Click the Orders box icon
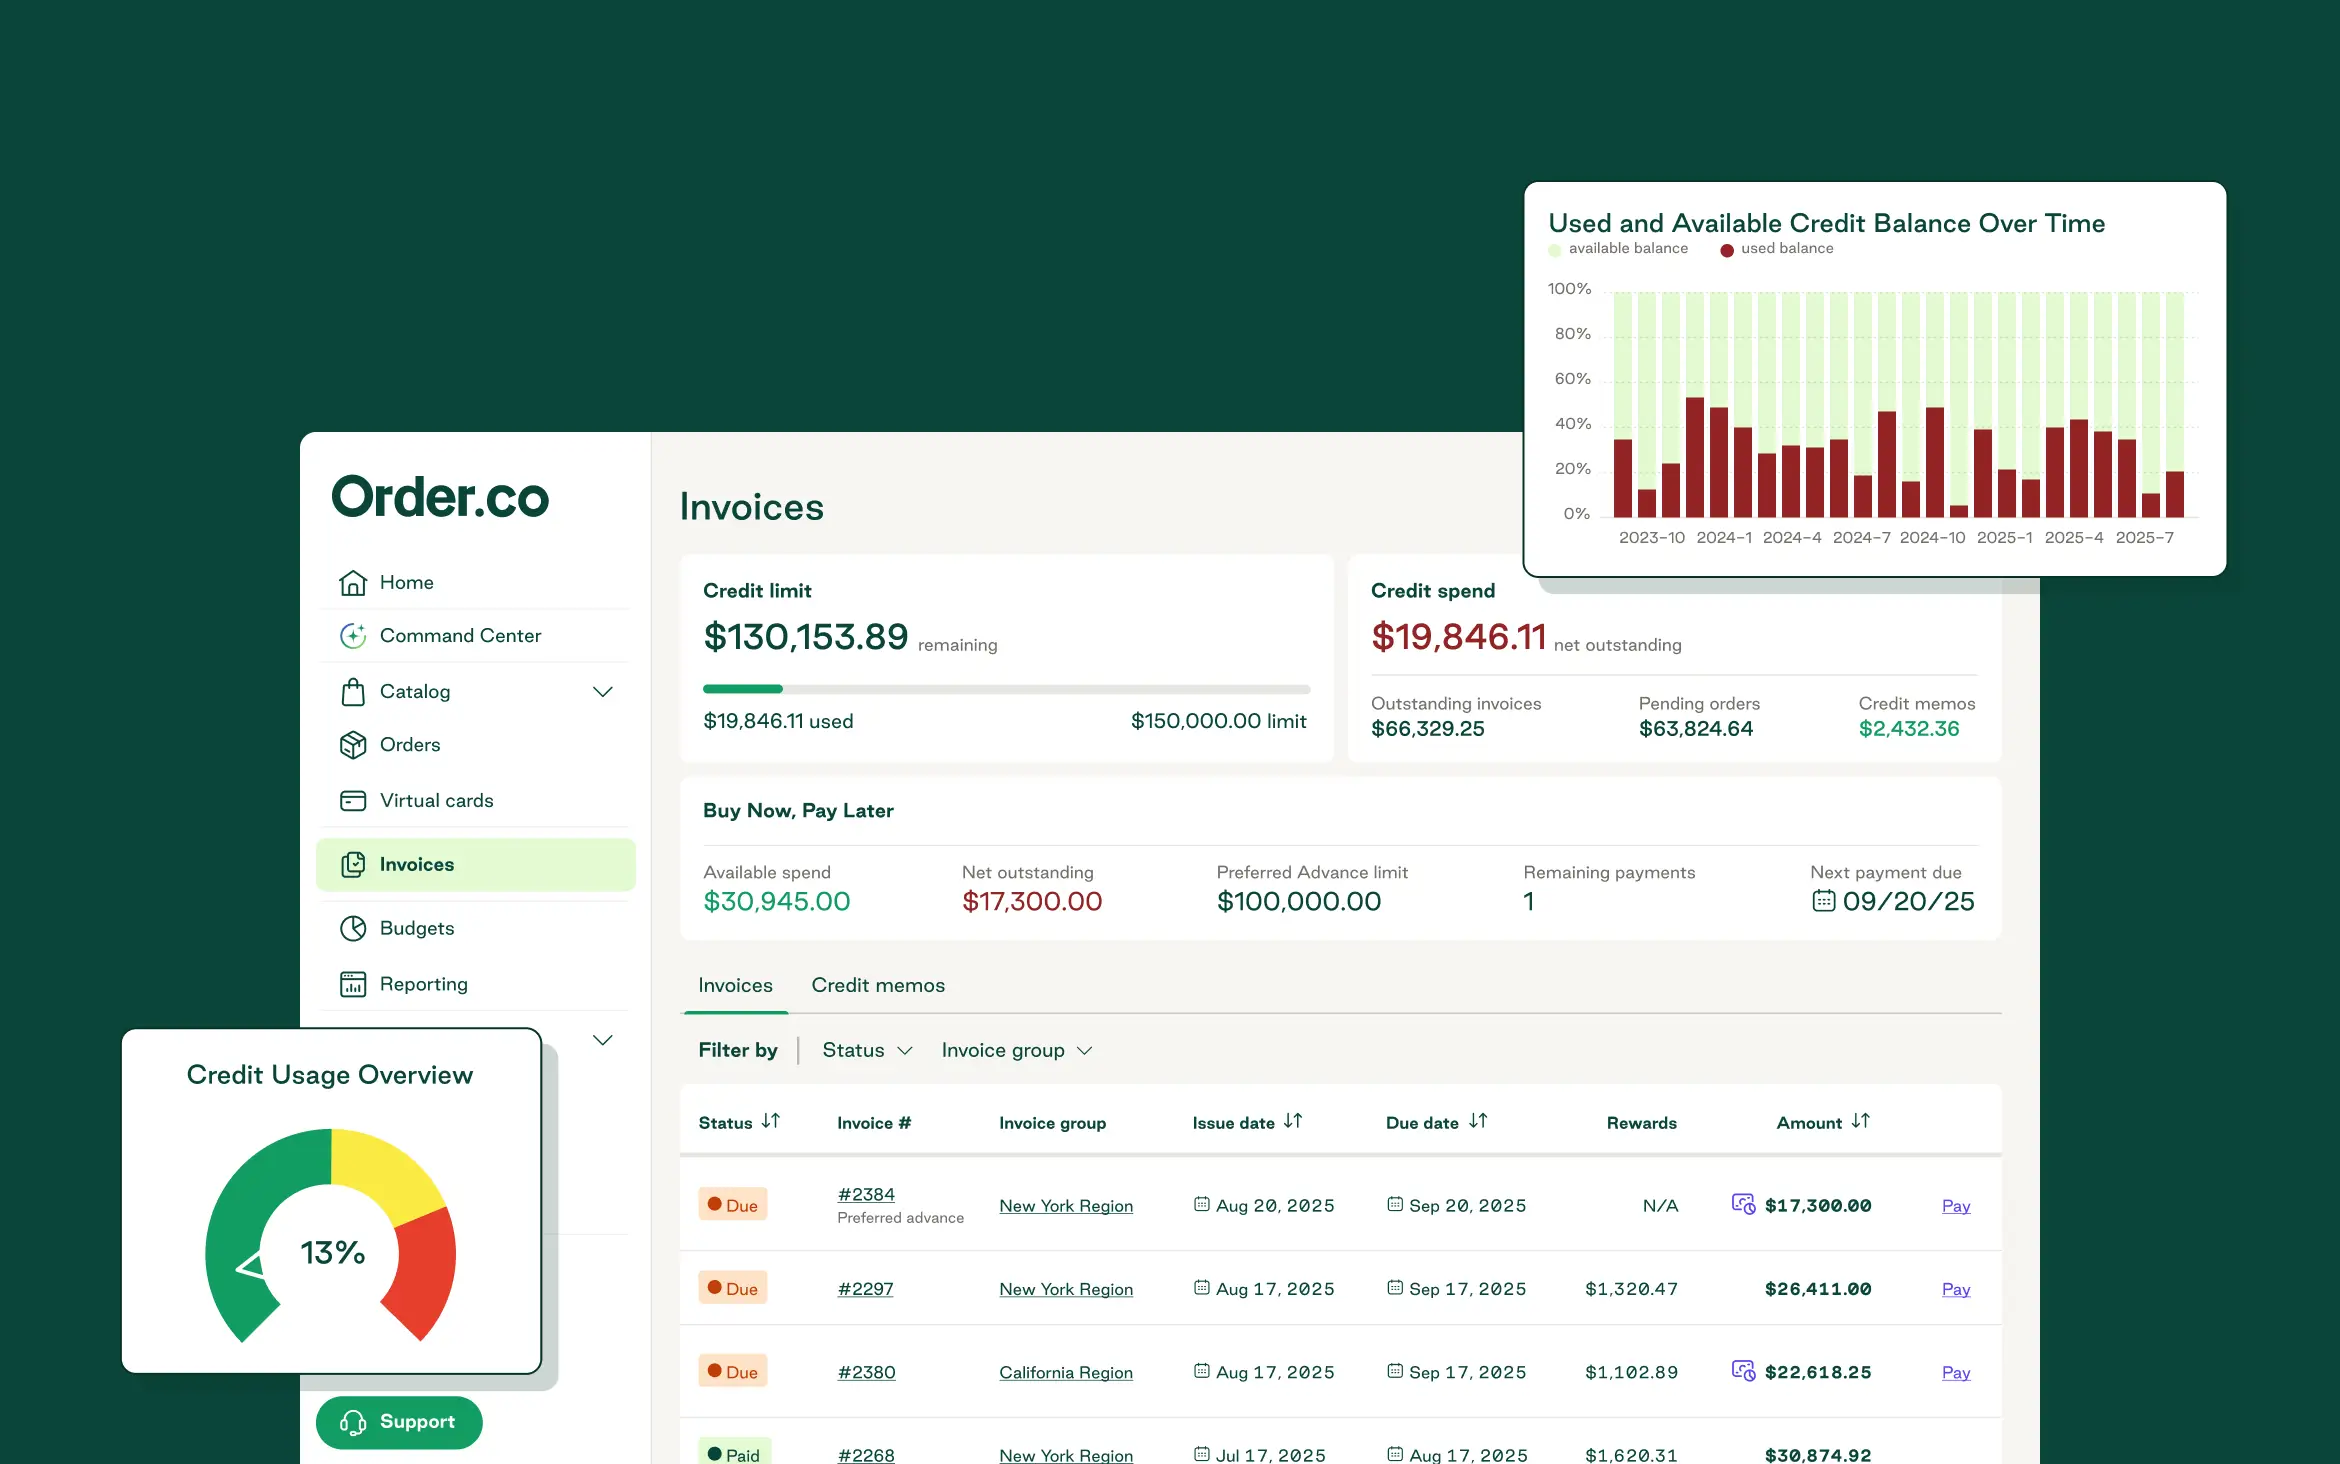Image resolution: width=2340 pixels, height=1464 pixels. click(352, 745)
